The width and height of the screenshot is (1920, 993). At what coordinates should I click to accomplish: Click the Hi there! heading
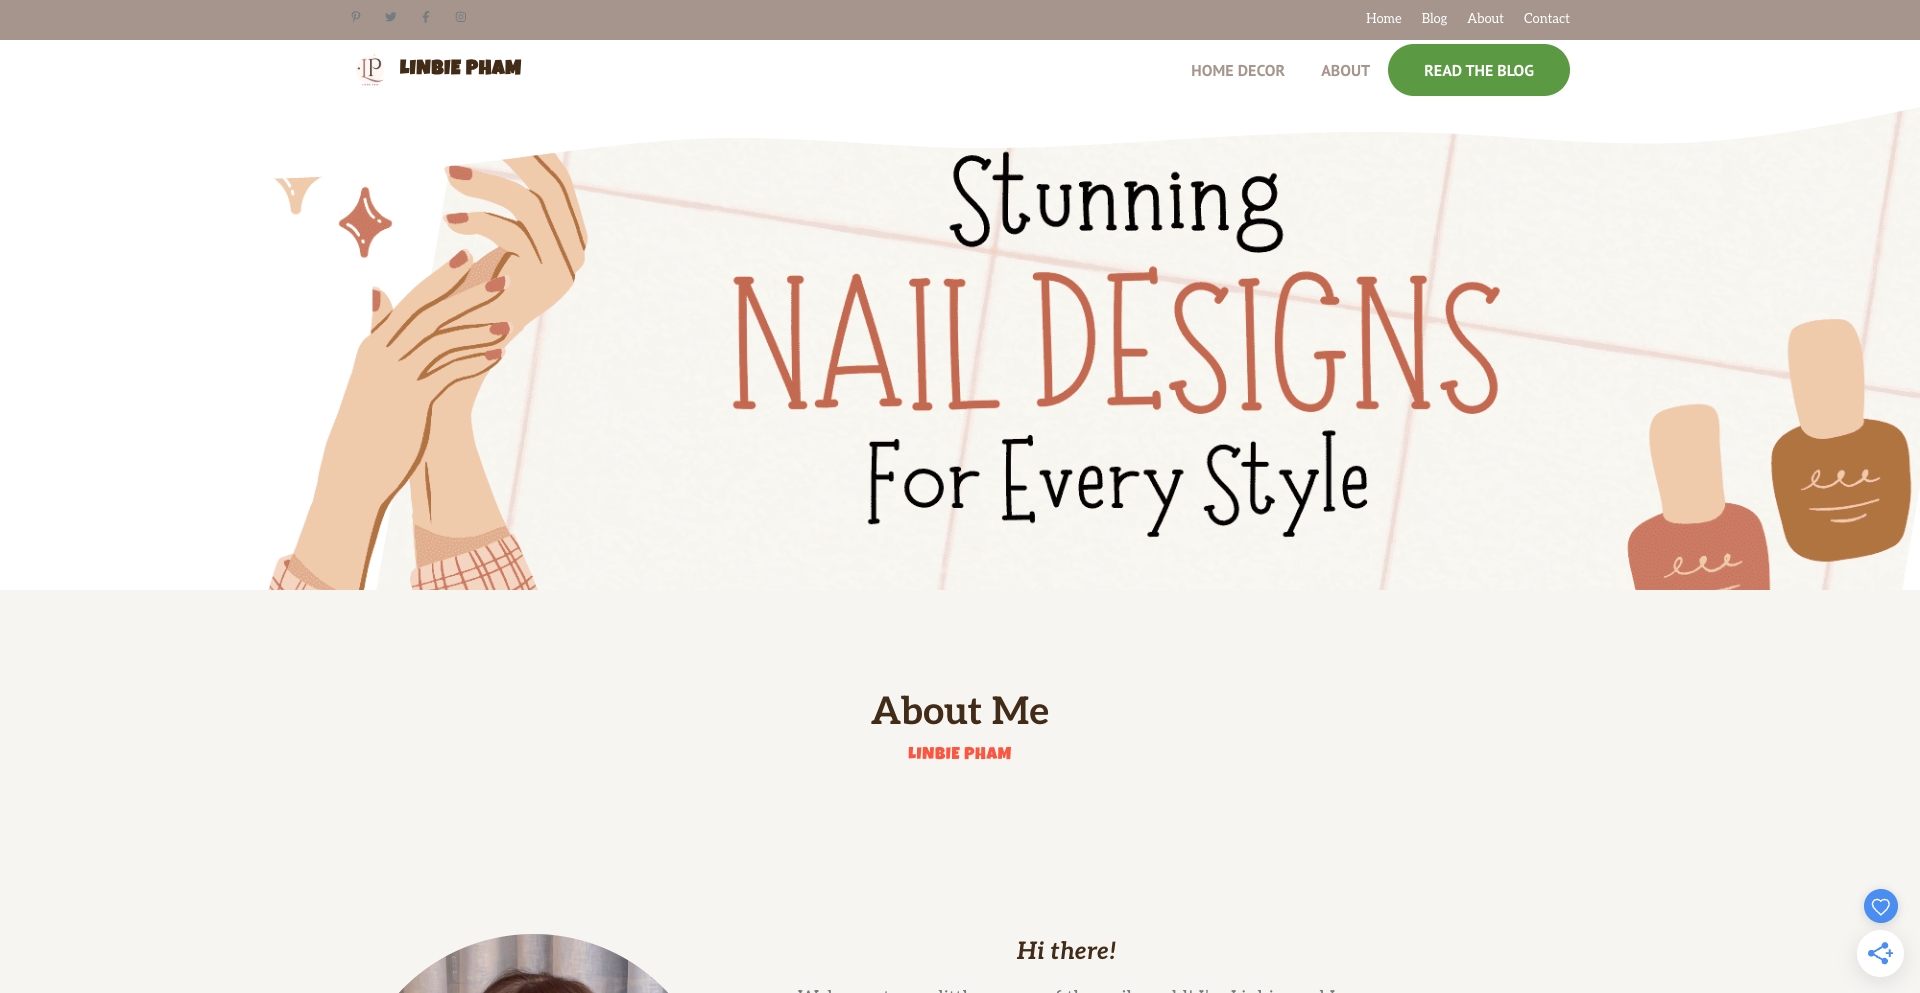click(x=1066, y=950)
